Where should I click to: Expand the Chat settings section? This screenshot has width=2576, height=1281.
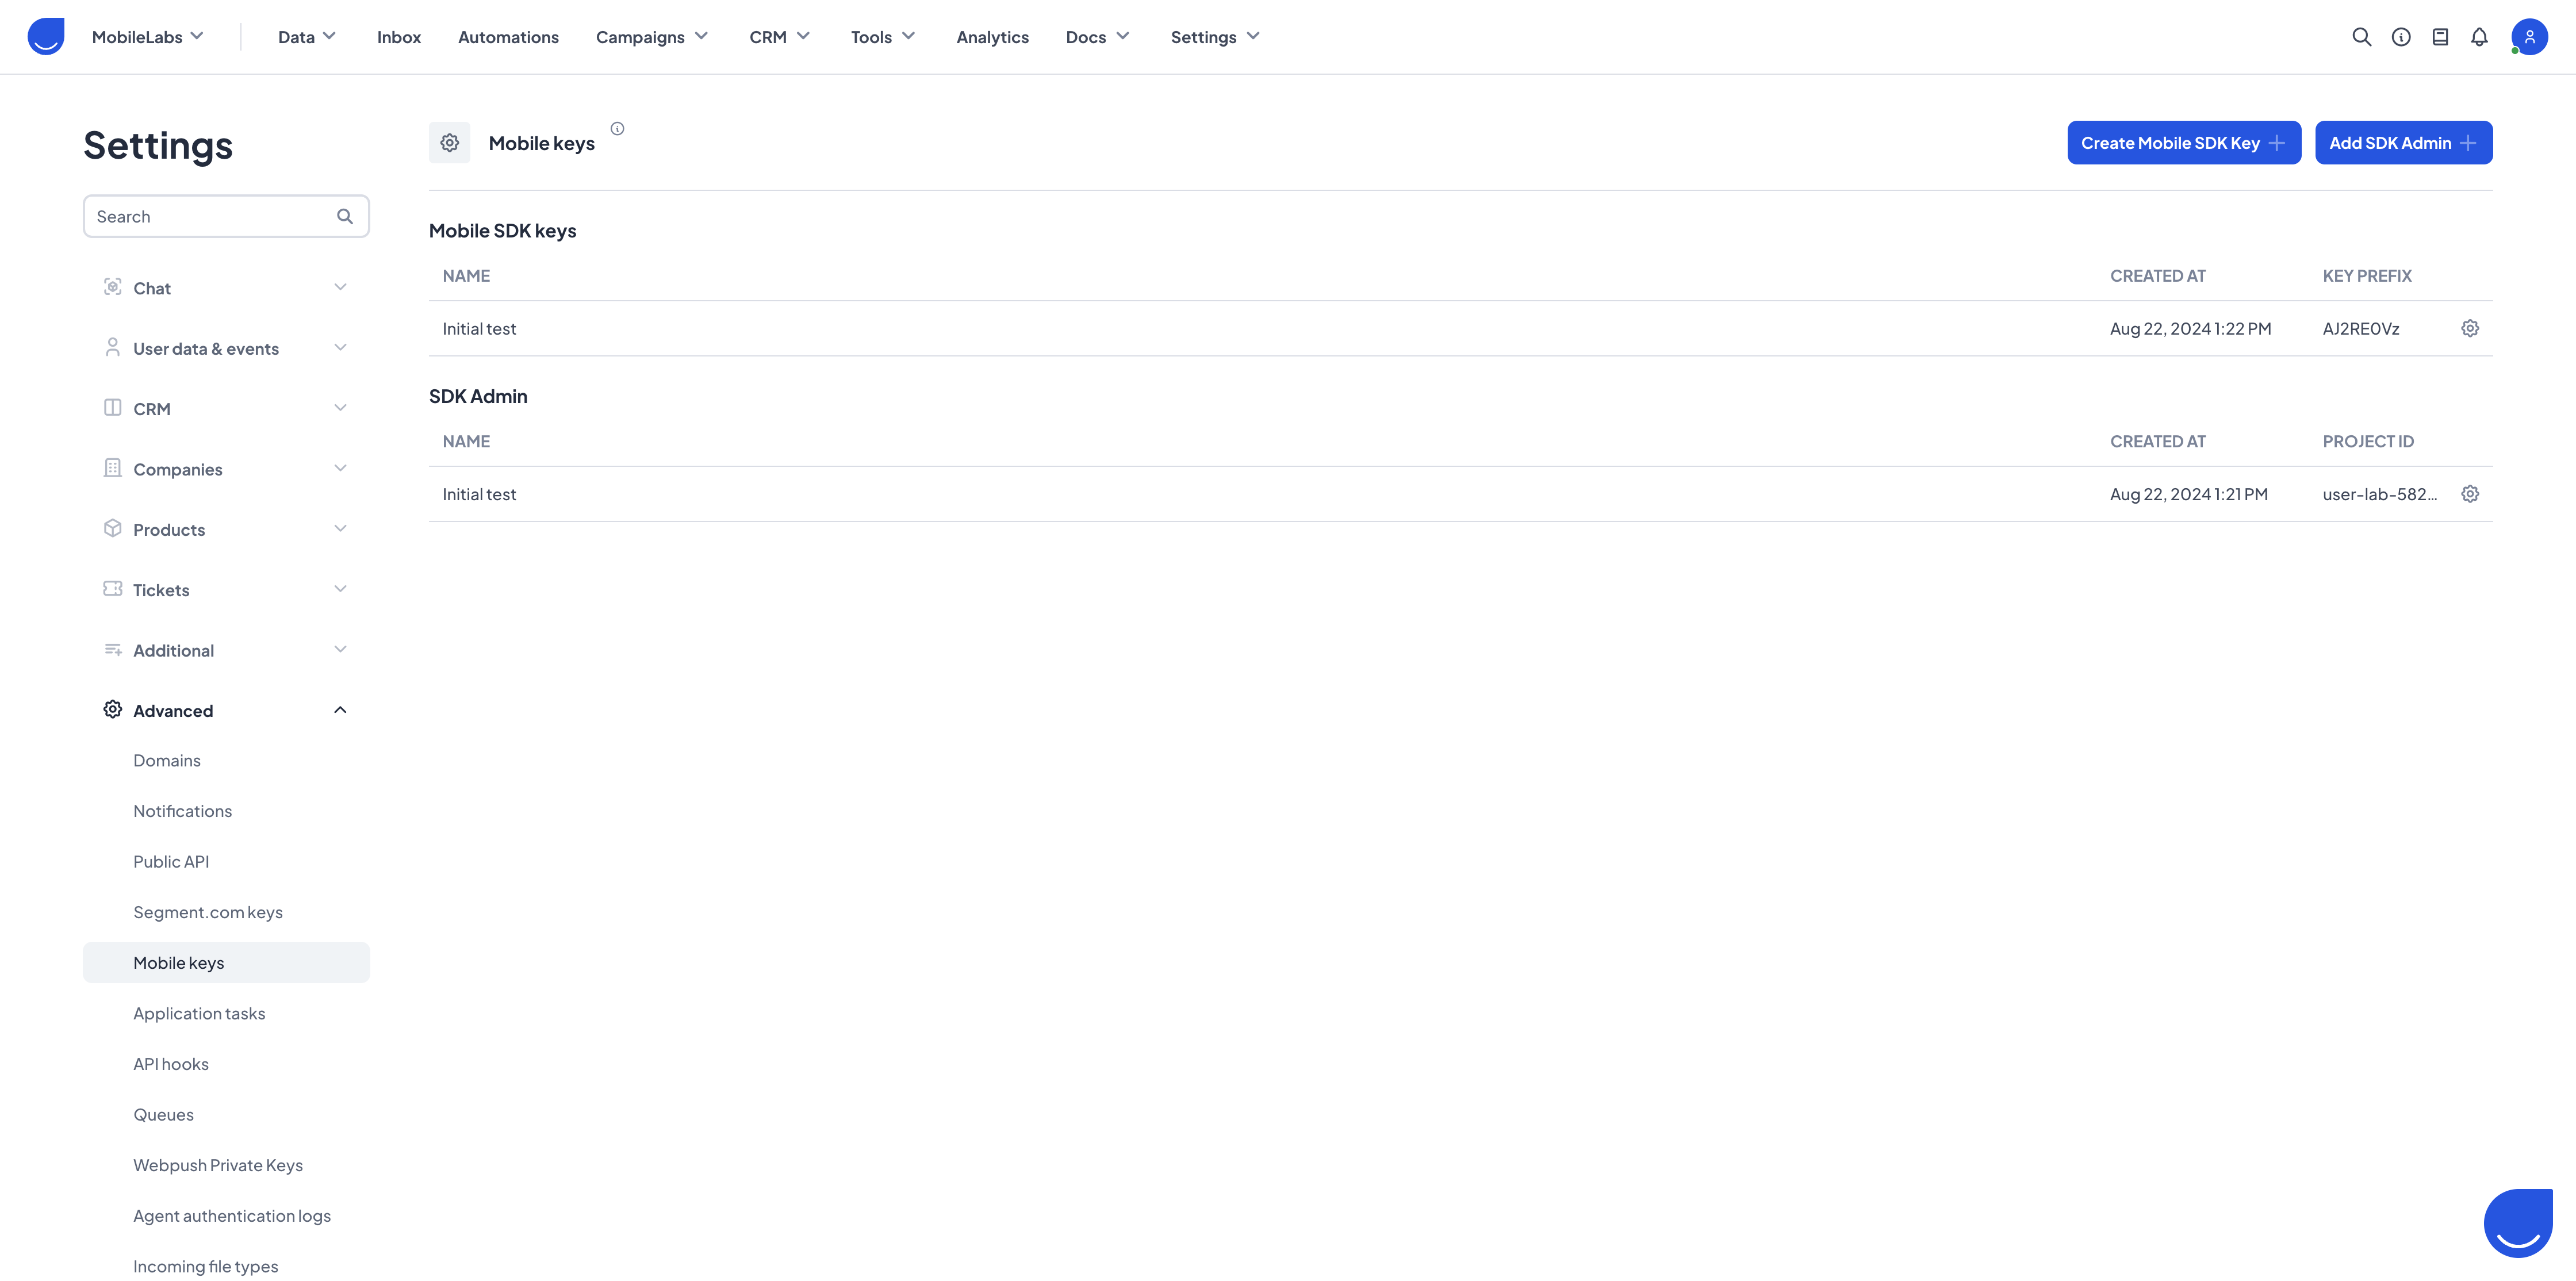(x=340, y=287)
